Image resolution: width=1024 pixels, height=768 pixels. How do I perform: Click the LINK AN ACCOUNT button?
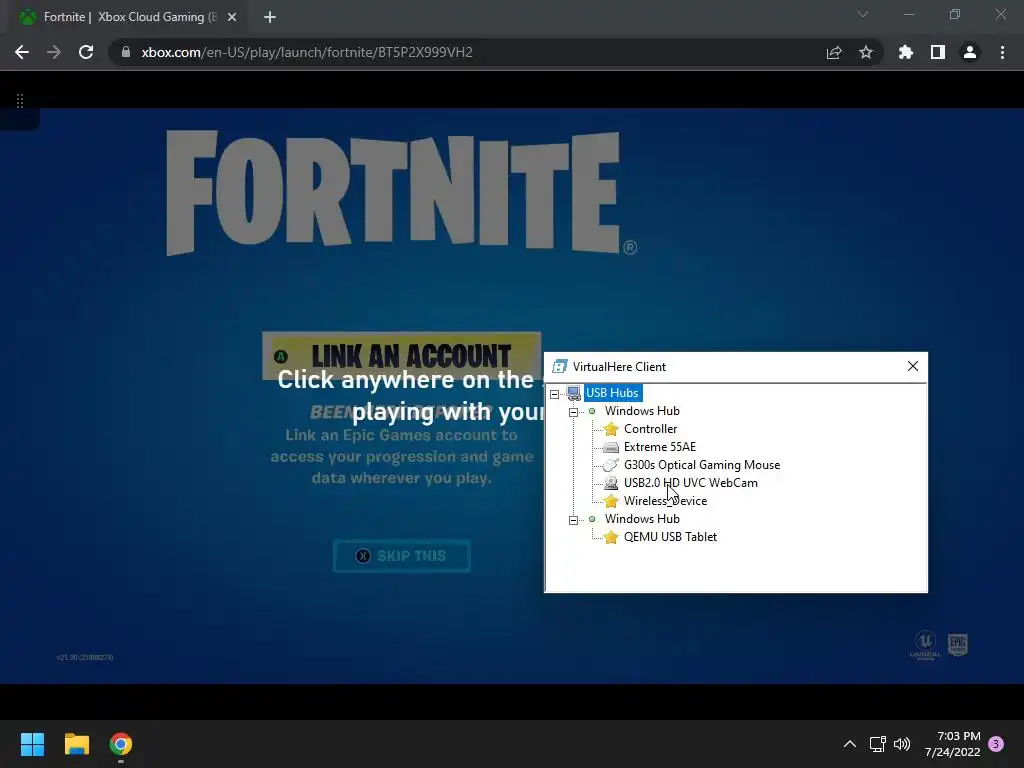[x=402, y=356]
